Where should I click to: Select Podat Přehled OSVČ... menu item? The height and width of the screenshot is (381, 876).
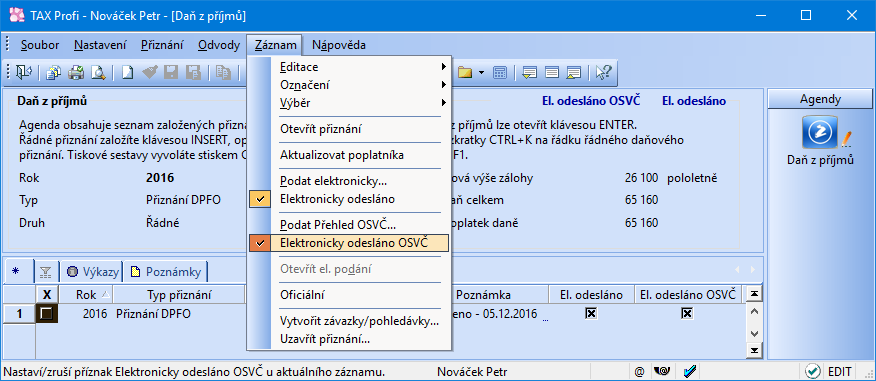coord(349,225)
